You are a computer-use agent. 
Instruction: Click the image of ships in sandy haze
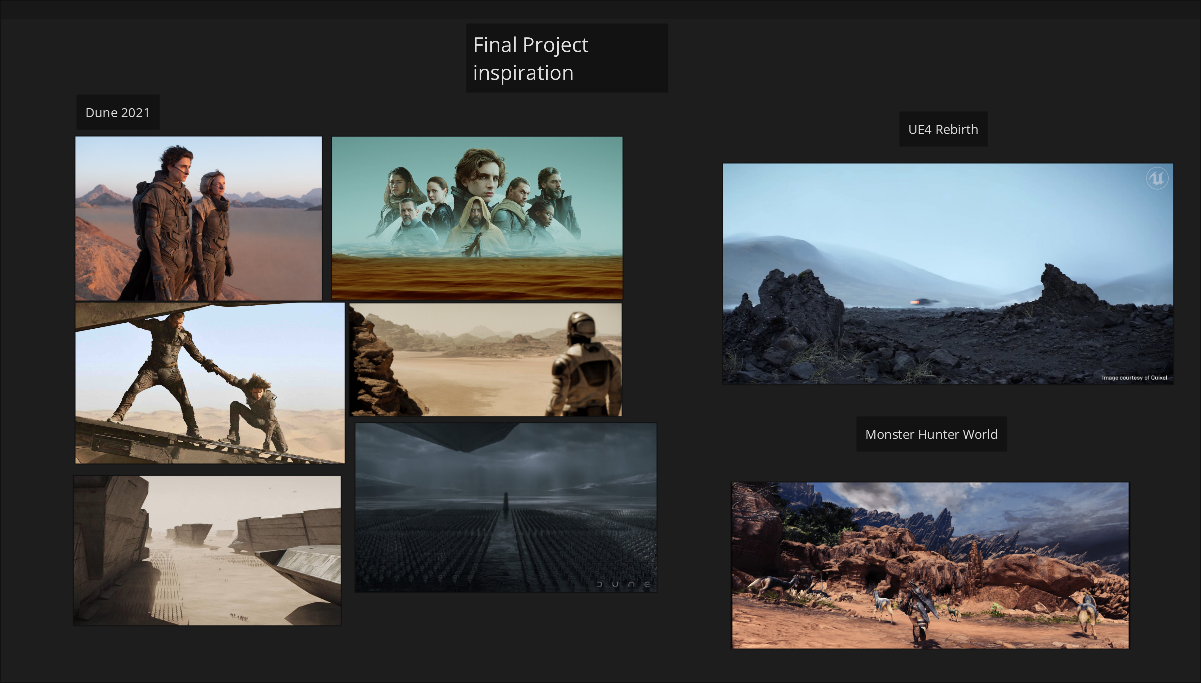click(207, 550)
